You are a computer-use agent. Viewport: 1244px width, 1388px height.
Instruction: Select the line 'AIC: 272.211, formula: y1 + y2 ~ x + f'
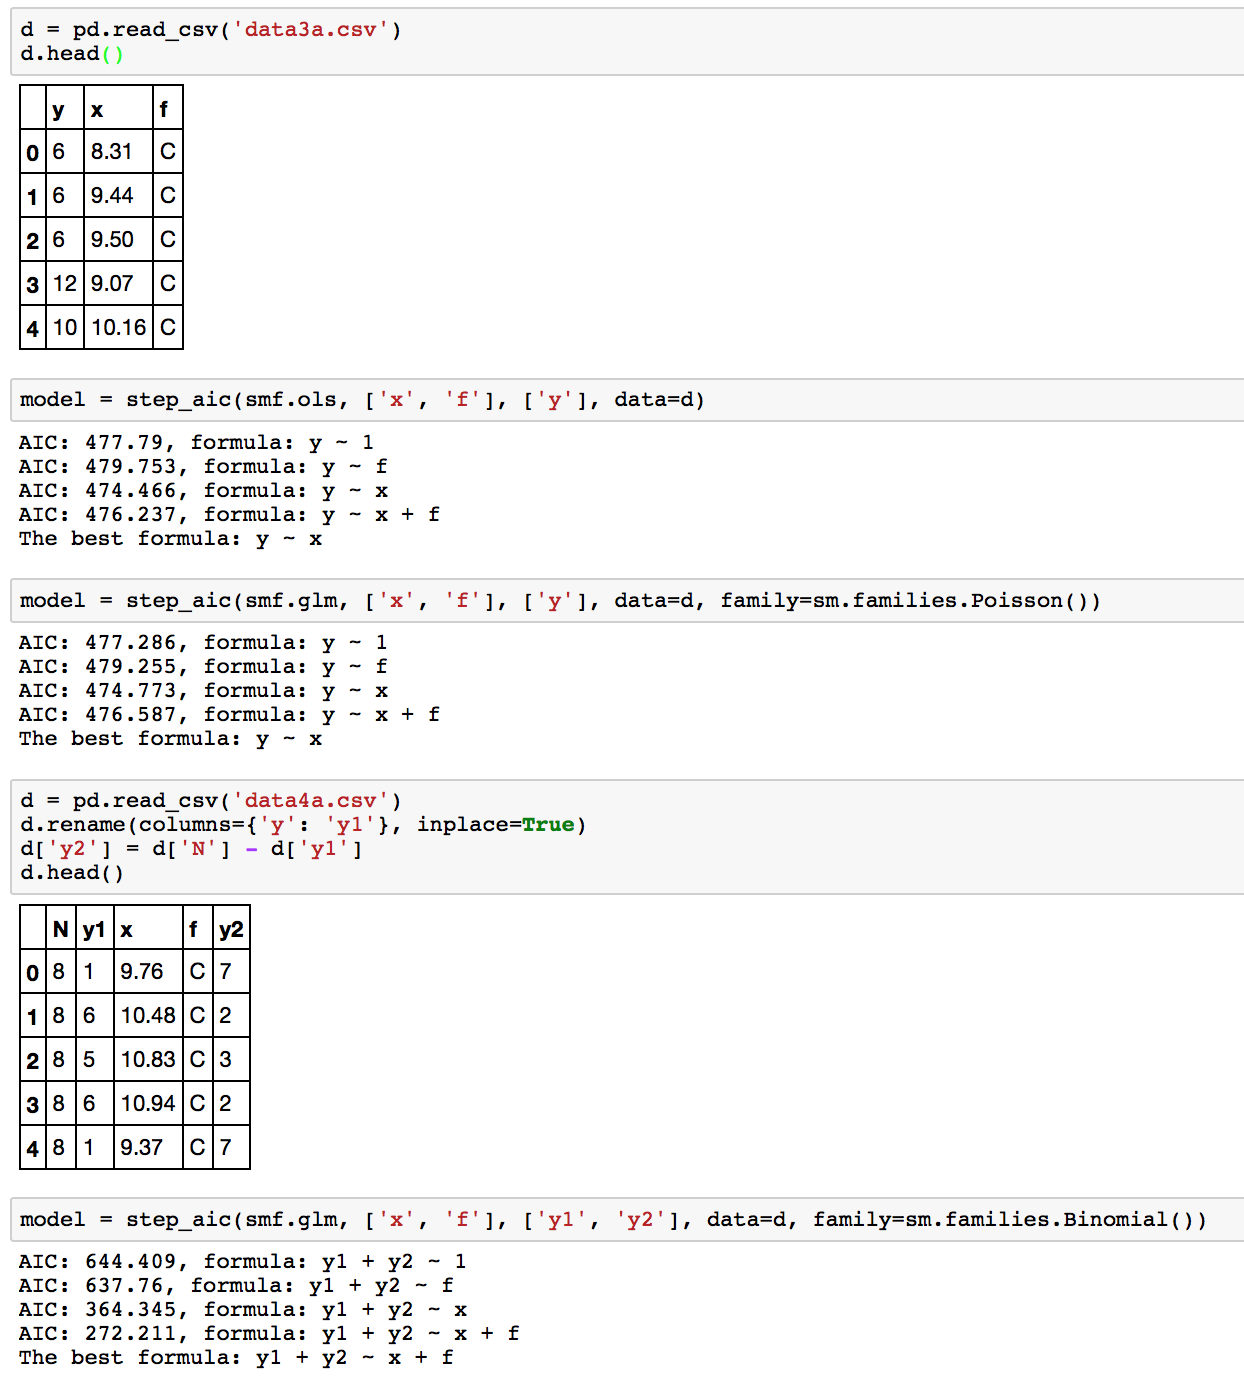point(267,1333)
